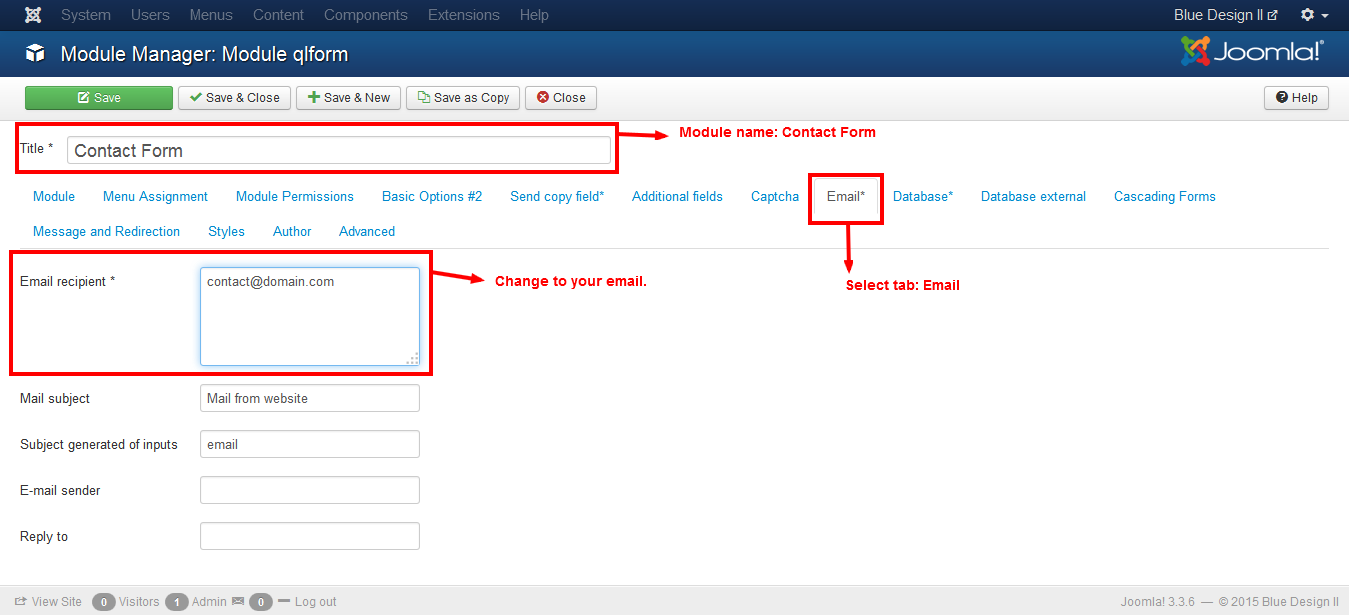The height and width of the screenshot is (615, 1349).
Task: Click the red Close button
Action: tap(560, 98)
